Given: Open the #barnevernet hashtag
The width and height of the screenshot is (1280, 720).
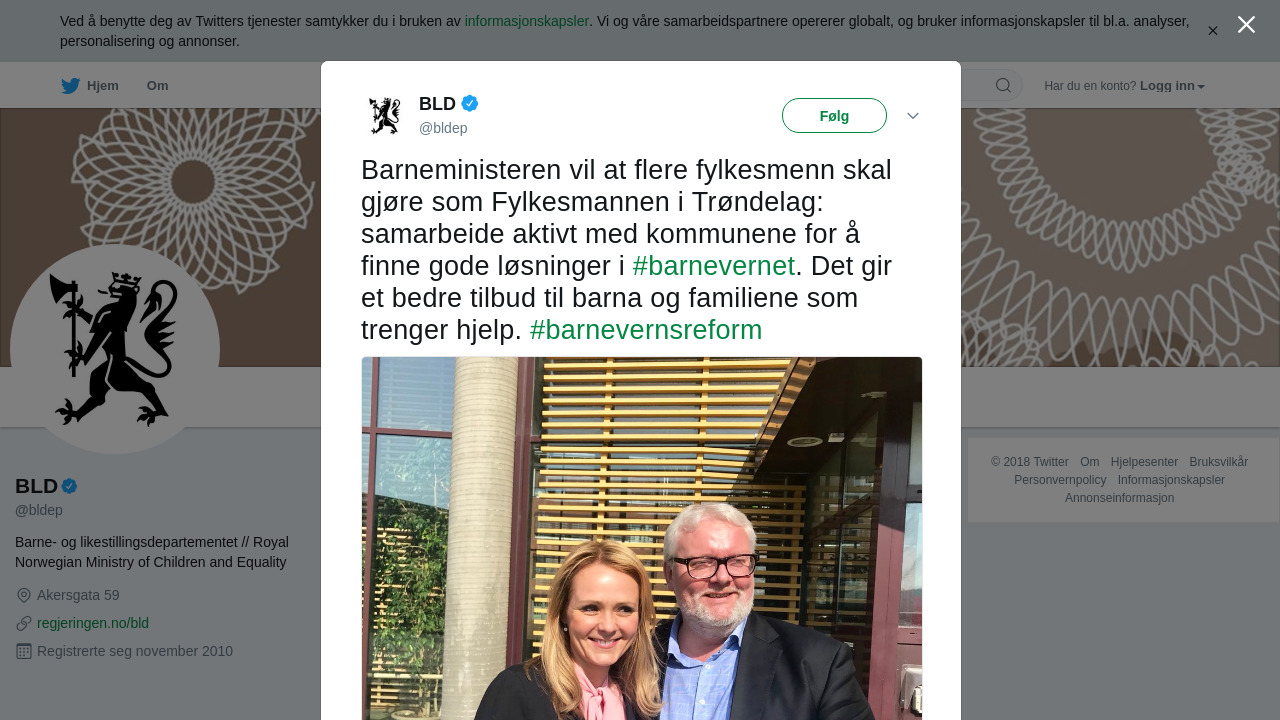Looking at the screenshot, I should pyautogui.click(x=714, y=266).
